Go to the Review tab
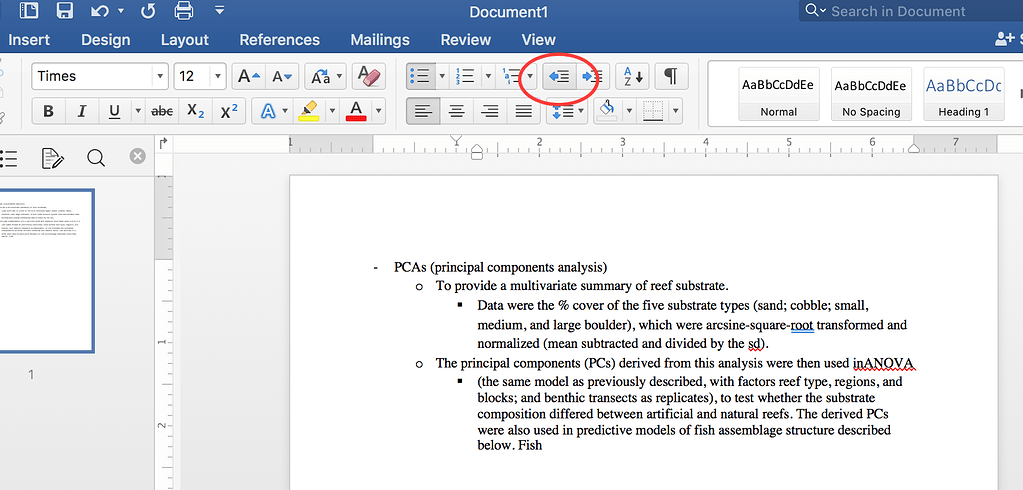 point(465,40)
